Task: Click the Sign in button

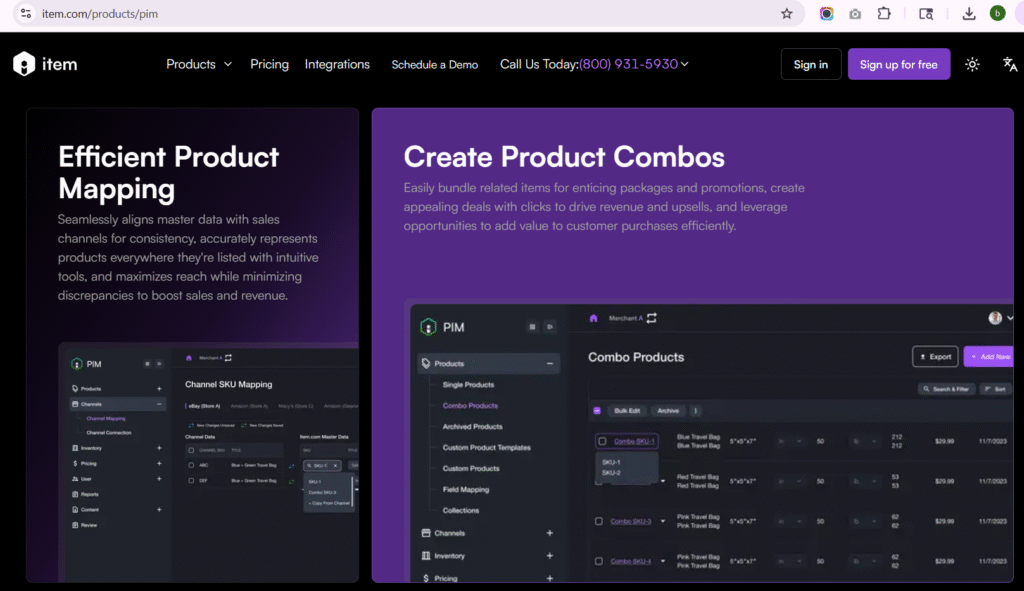Action: pos(810,64)
